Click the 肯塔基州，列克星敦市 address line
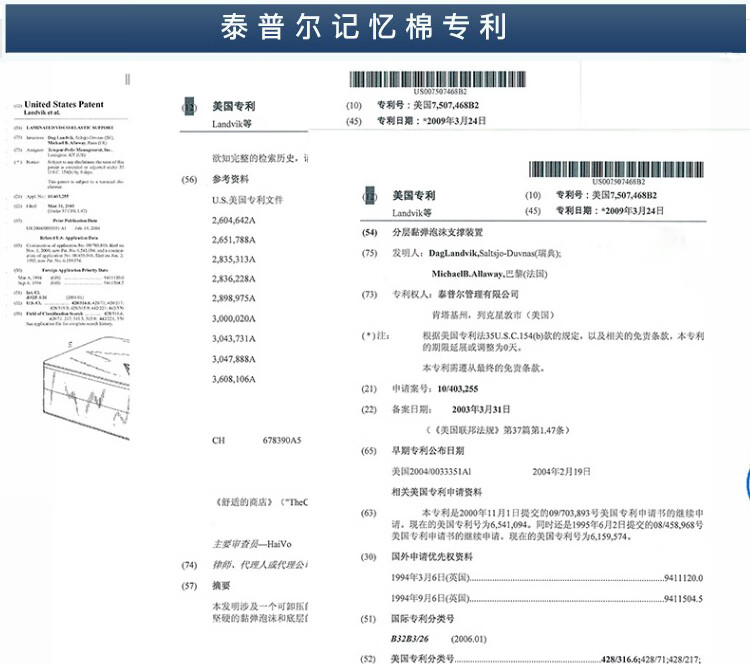Screen dimensions: 750x664 493,315
